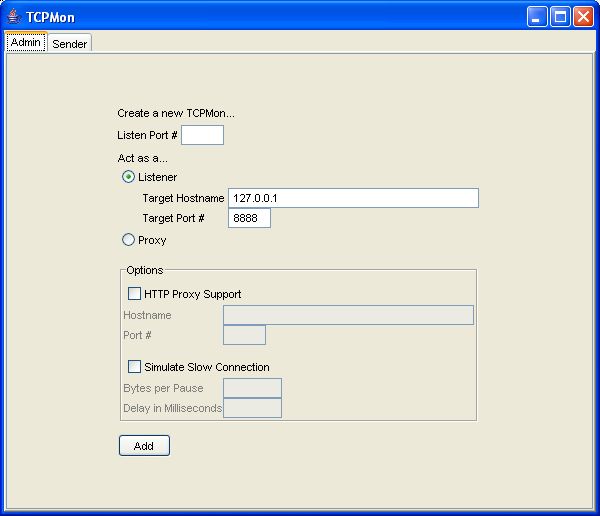This screenshot has width=600, height=516.
Task: Click the Listen Port # field
Action: tap(202, 135)
